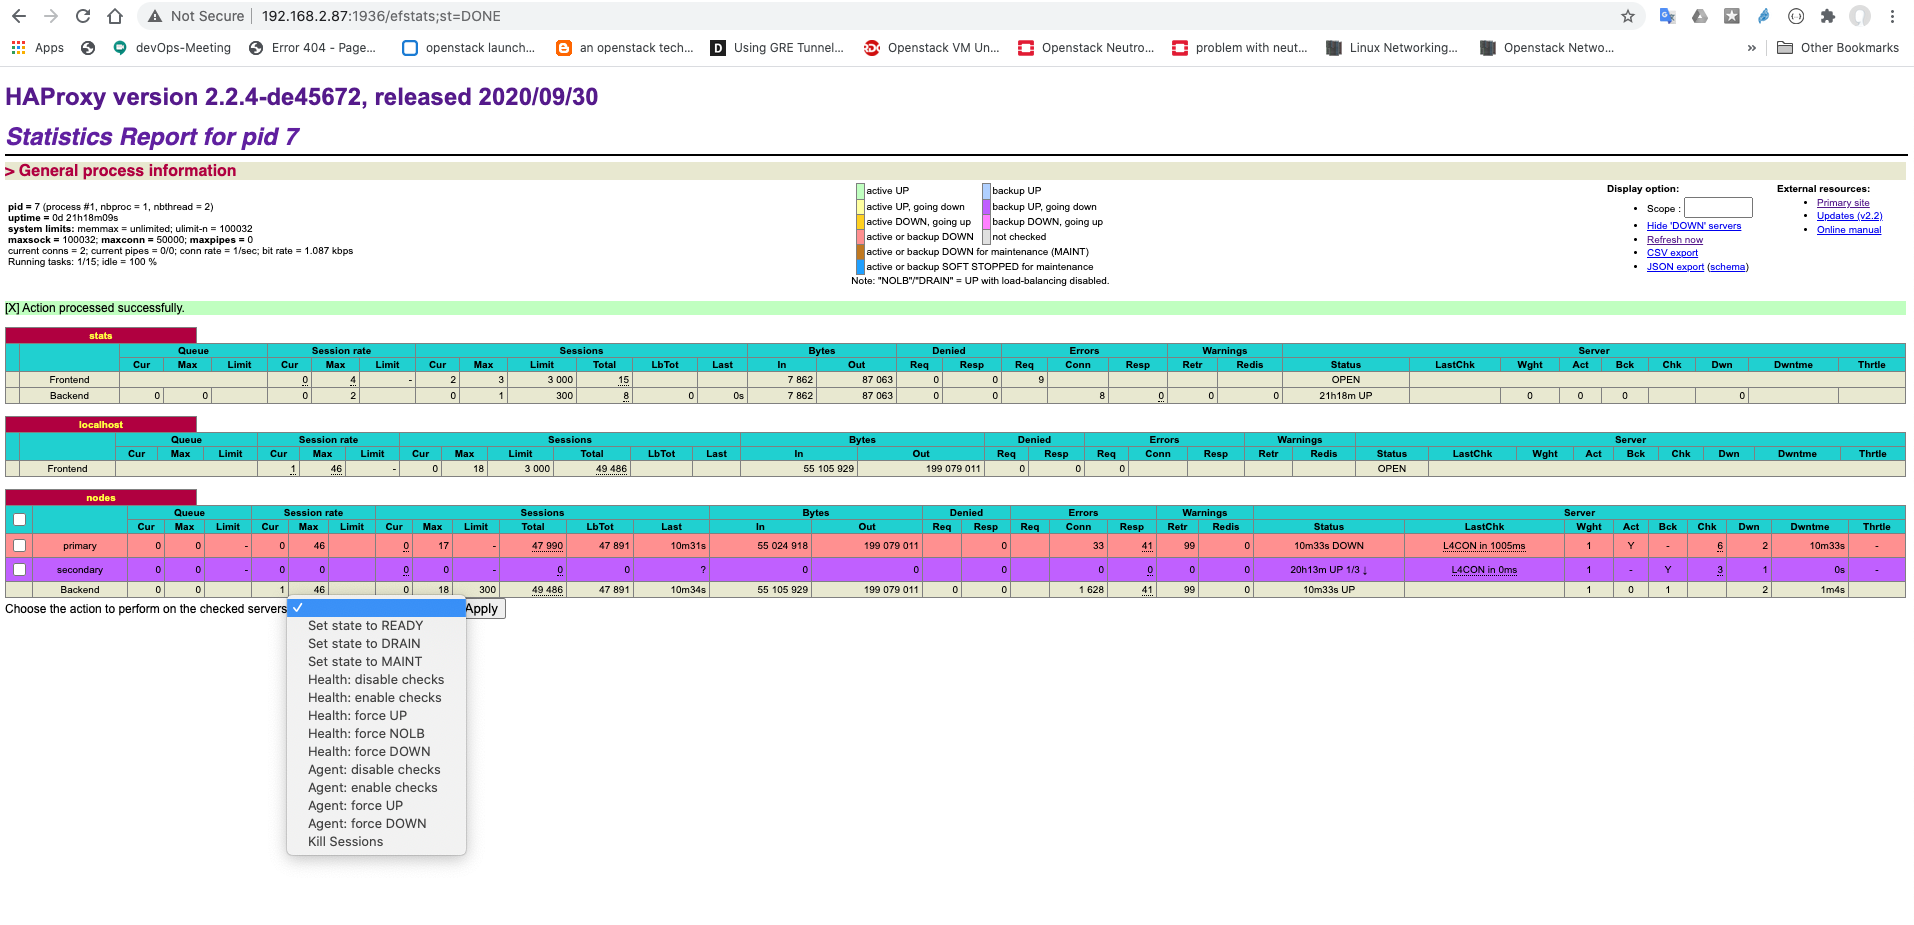The width and height of the screenshot is (1914, 925).
Task: Reload the HAProxy stats page
Action: (82, 16)
